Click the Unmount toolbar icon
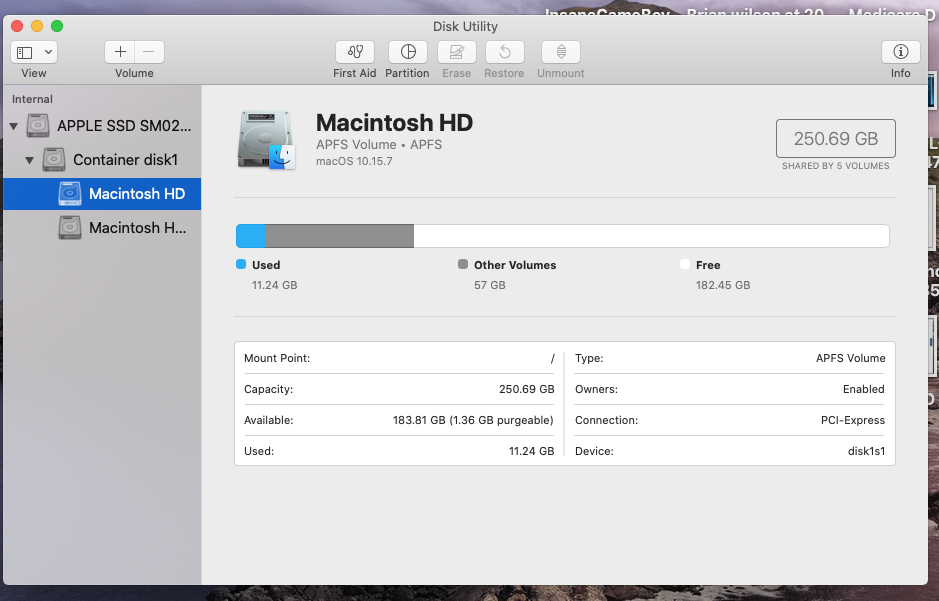 pos(561,52)
